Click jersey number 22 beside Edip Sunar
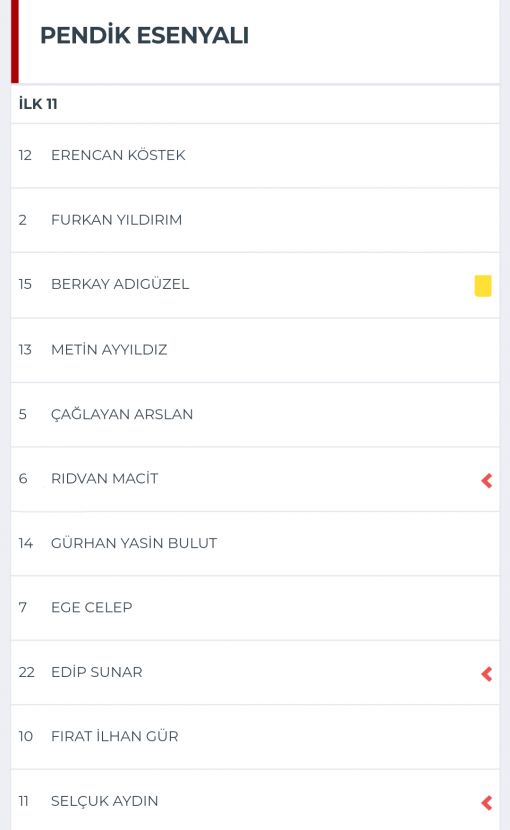This screenshot has height=830, width=510. 26,672
